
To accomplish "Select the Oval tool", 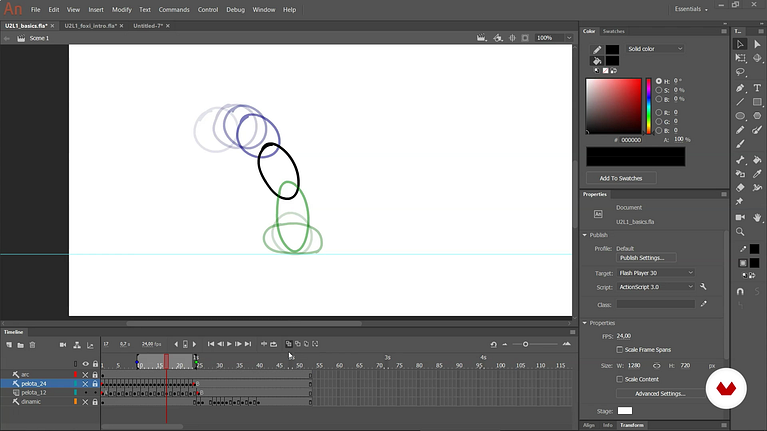I will [740, 116].
